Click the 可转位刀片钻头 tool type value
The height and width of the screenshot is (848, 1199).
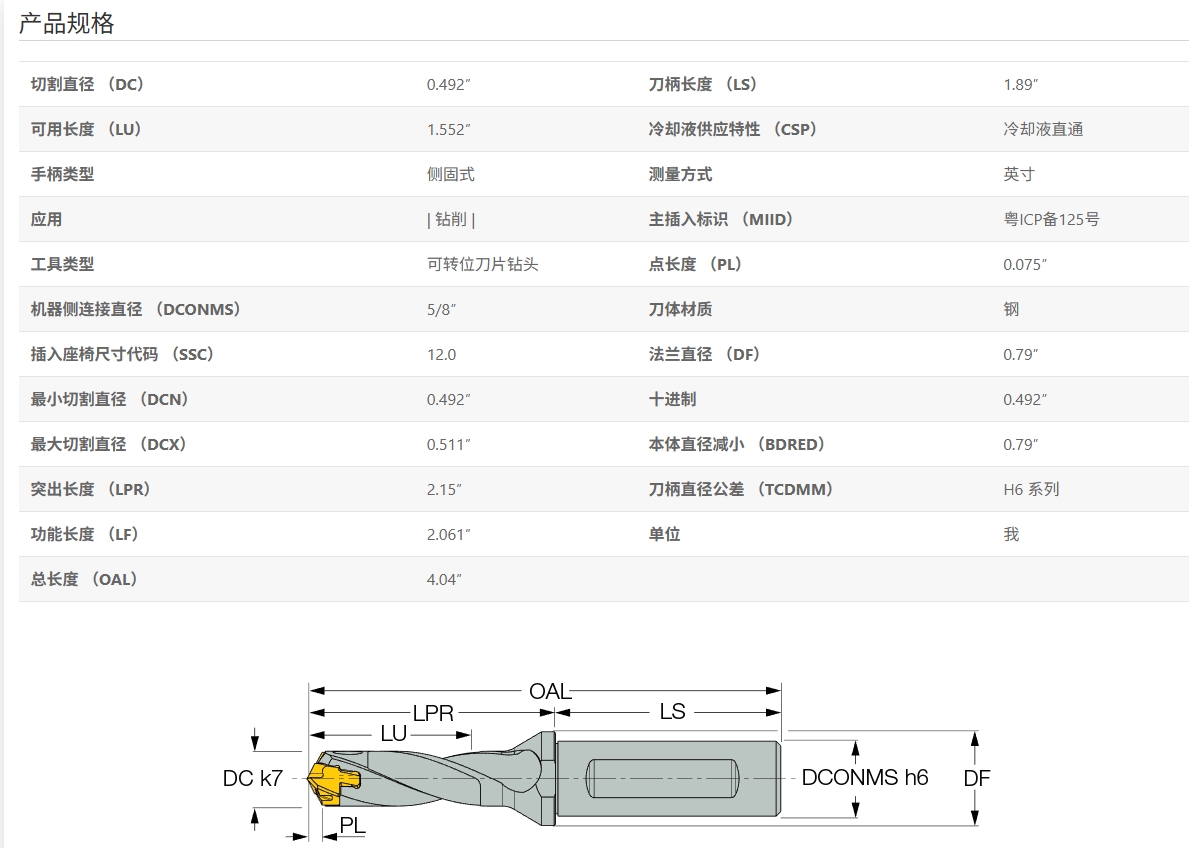482,265
